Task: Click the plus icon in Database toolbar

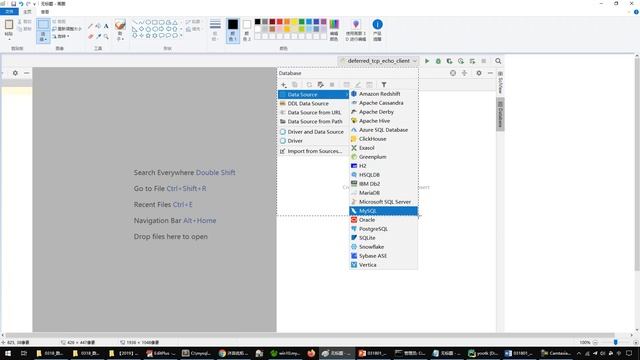Action: [283, 84]
